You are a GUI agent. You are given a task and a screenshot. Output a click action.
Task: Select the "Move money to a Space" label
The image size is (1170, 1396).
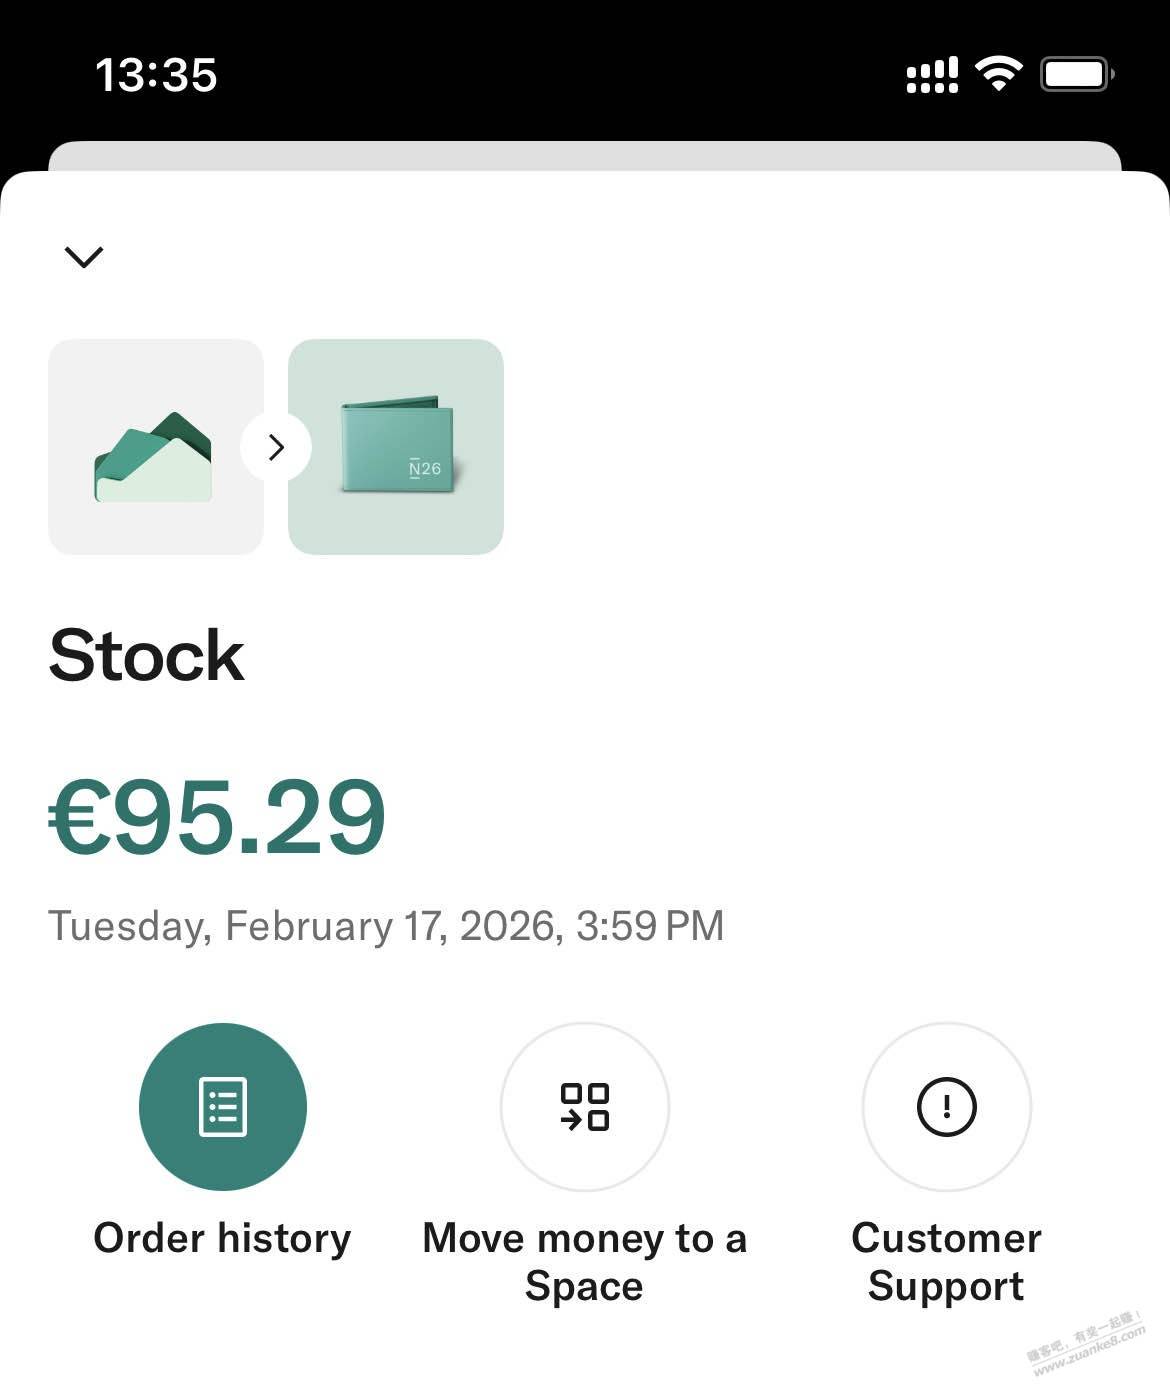[x=585, y=1262]
